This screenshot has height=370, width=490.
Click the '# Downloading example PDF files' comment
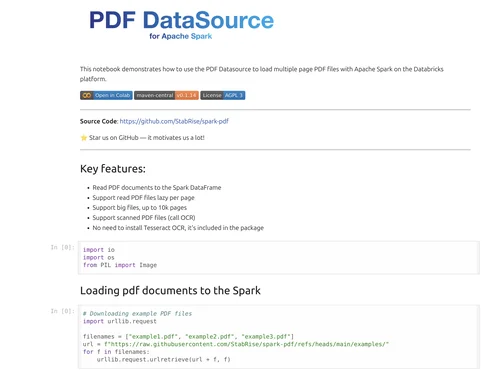(137, 314)
